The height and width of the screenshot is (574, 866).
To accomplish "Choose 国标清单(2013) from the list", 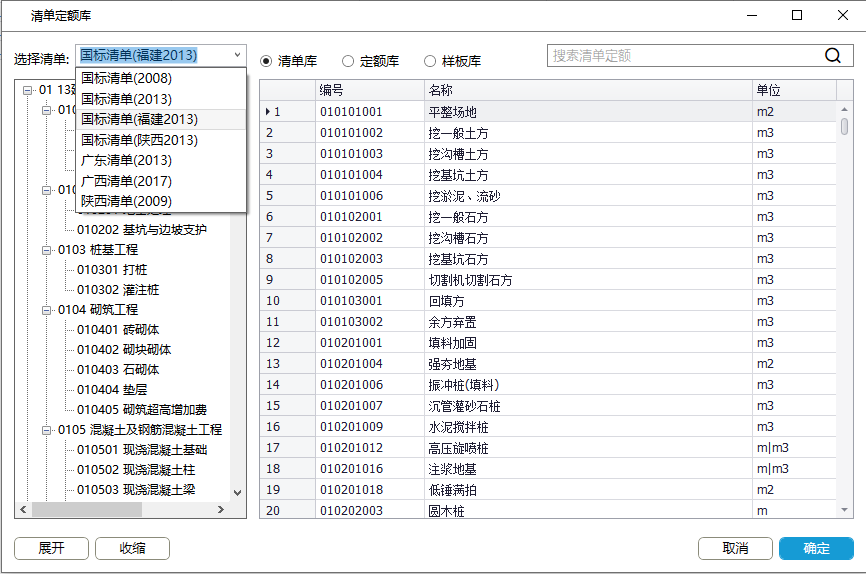I will click(x=161, y=99).
